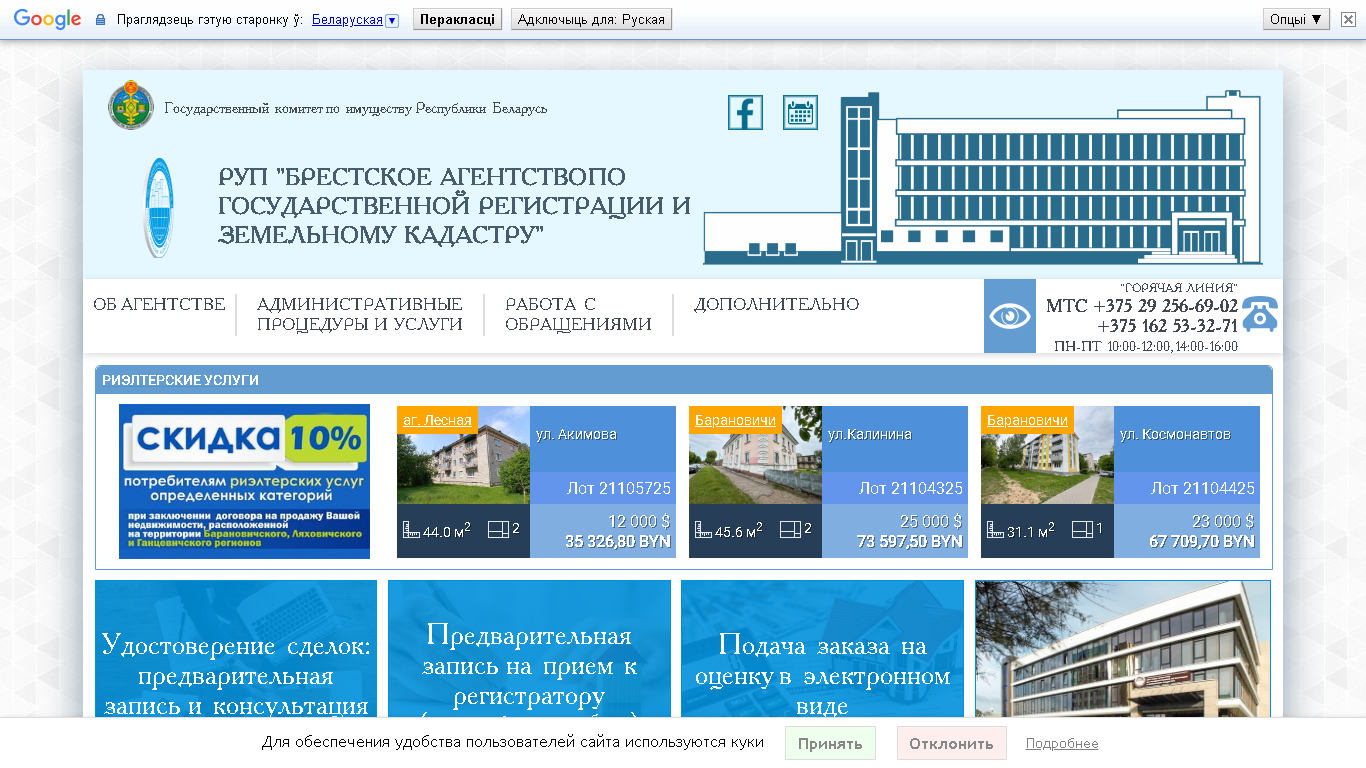This screenshot has width=1366, height=768.
Task: Click the Государственный комитет по имуществу text
Action: point(356,108)
